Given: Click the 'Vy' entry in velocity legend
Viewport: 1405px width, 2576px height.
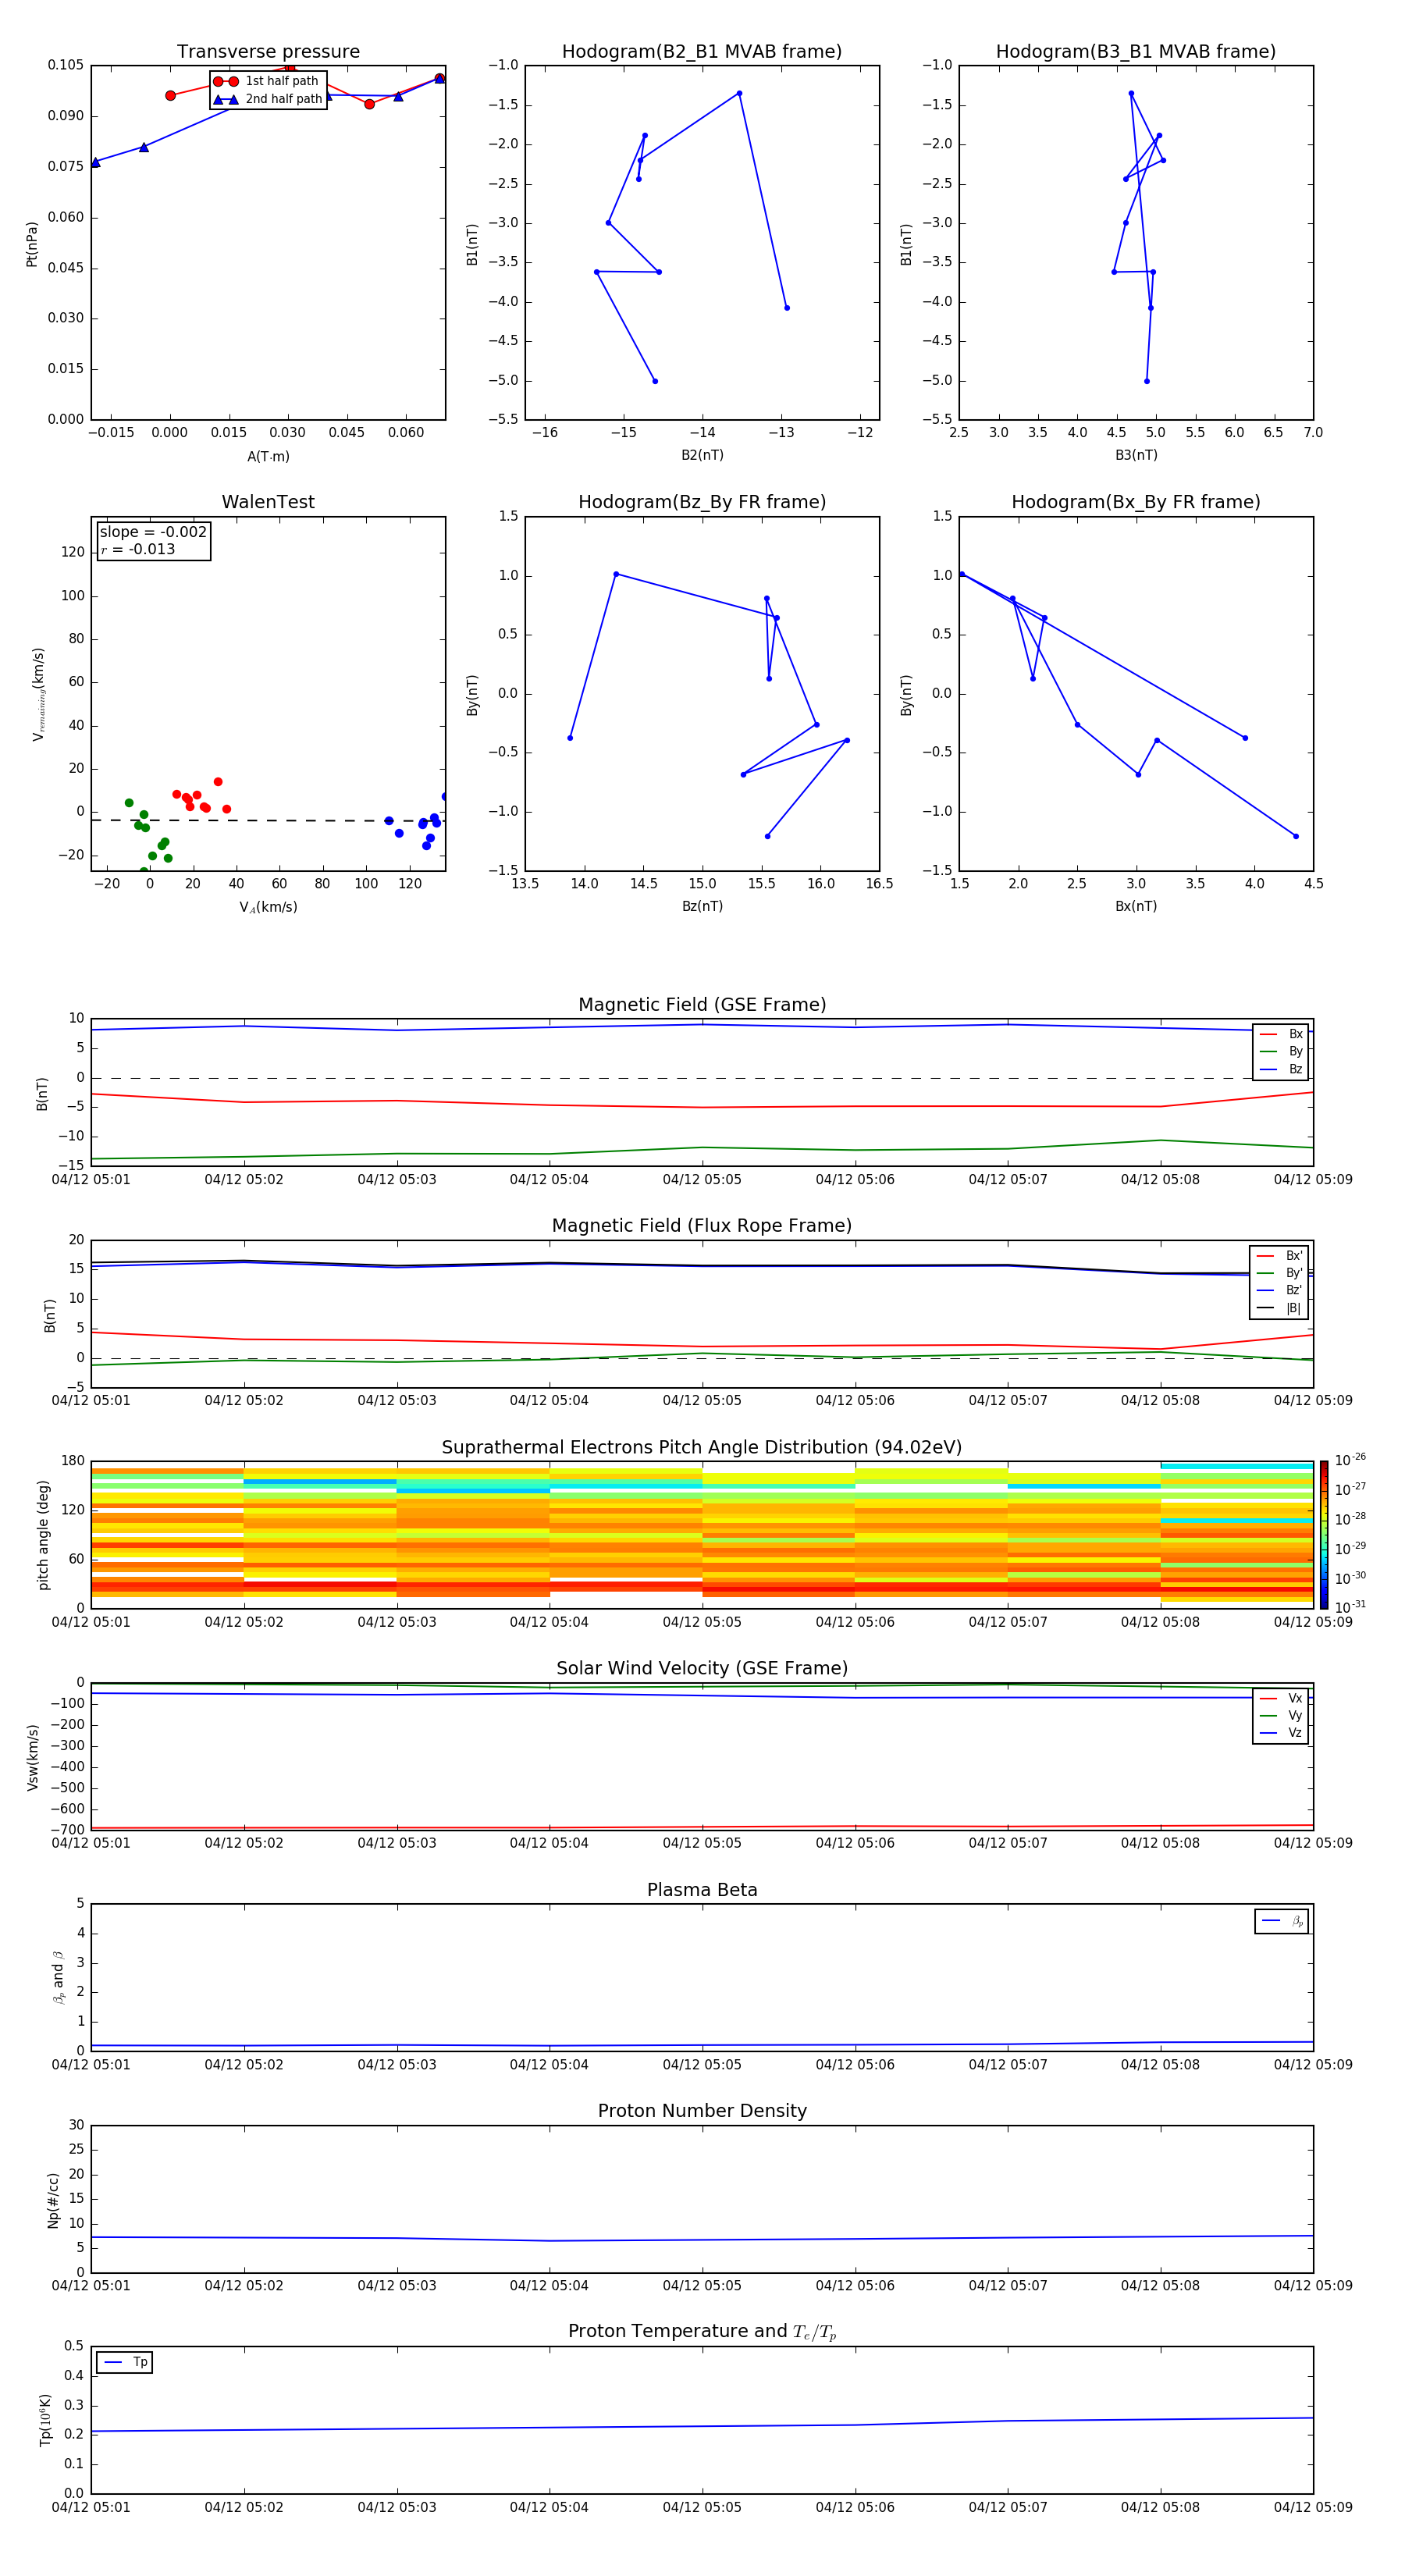Looking at the screenshot, I should click(x=1281, y=1716).
